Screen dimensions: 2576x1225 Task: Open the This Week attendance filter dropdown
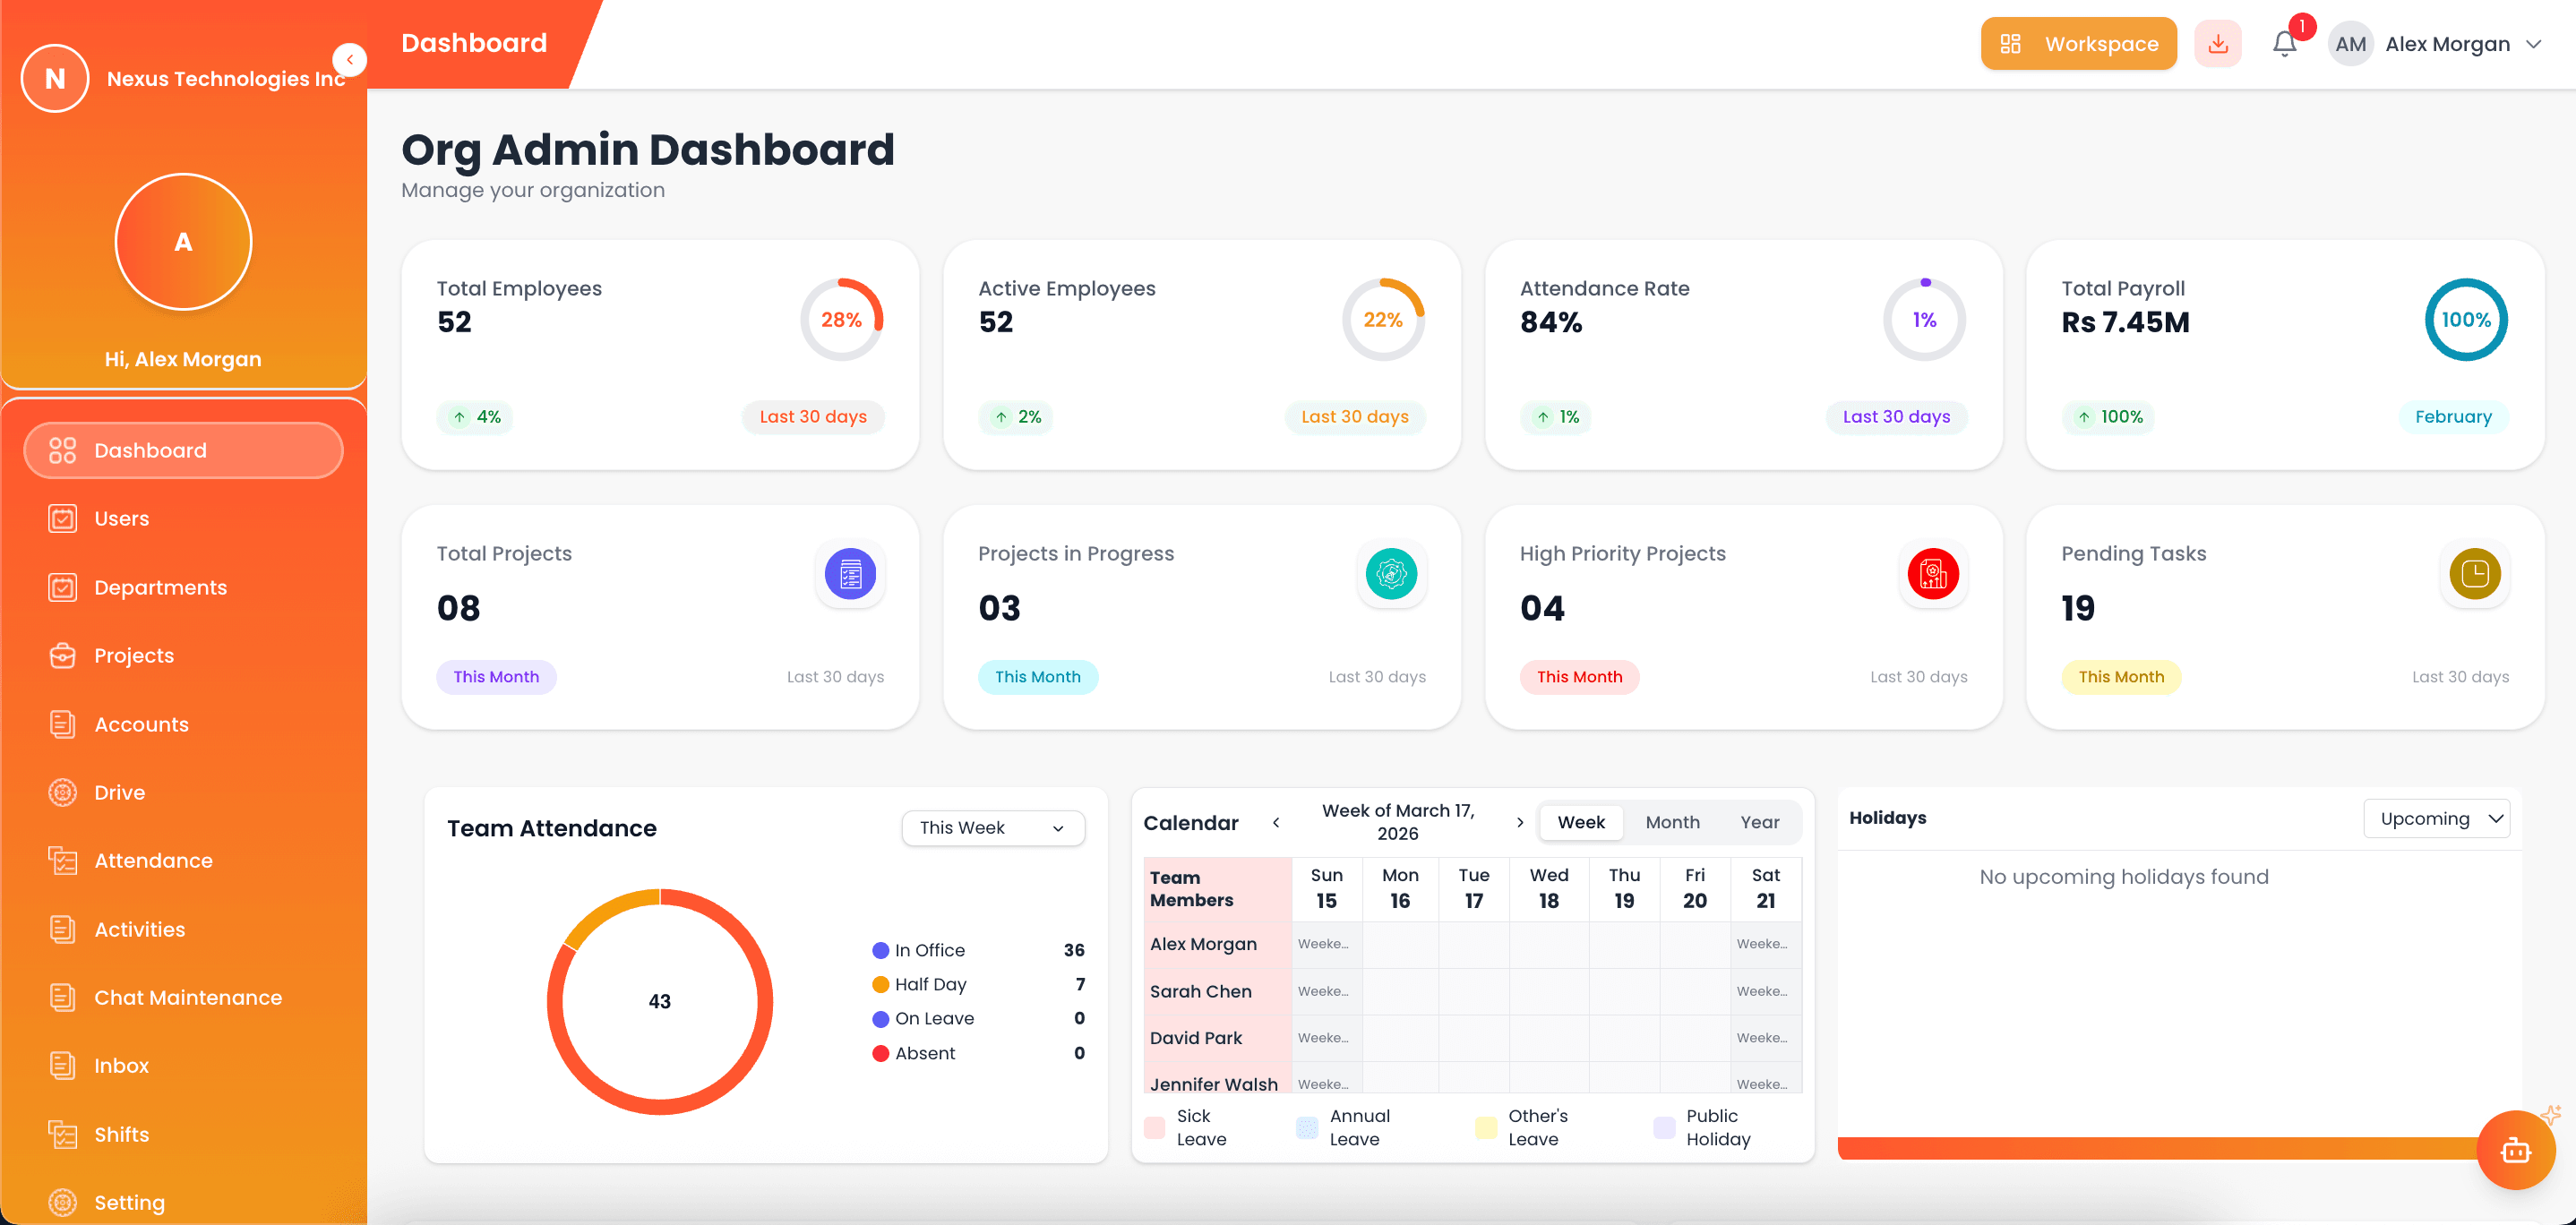click(992, 828)
